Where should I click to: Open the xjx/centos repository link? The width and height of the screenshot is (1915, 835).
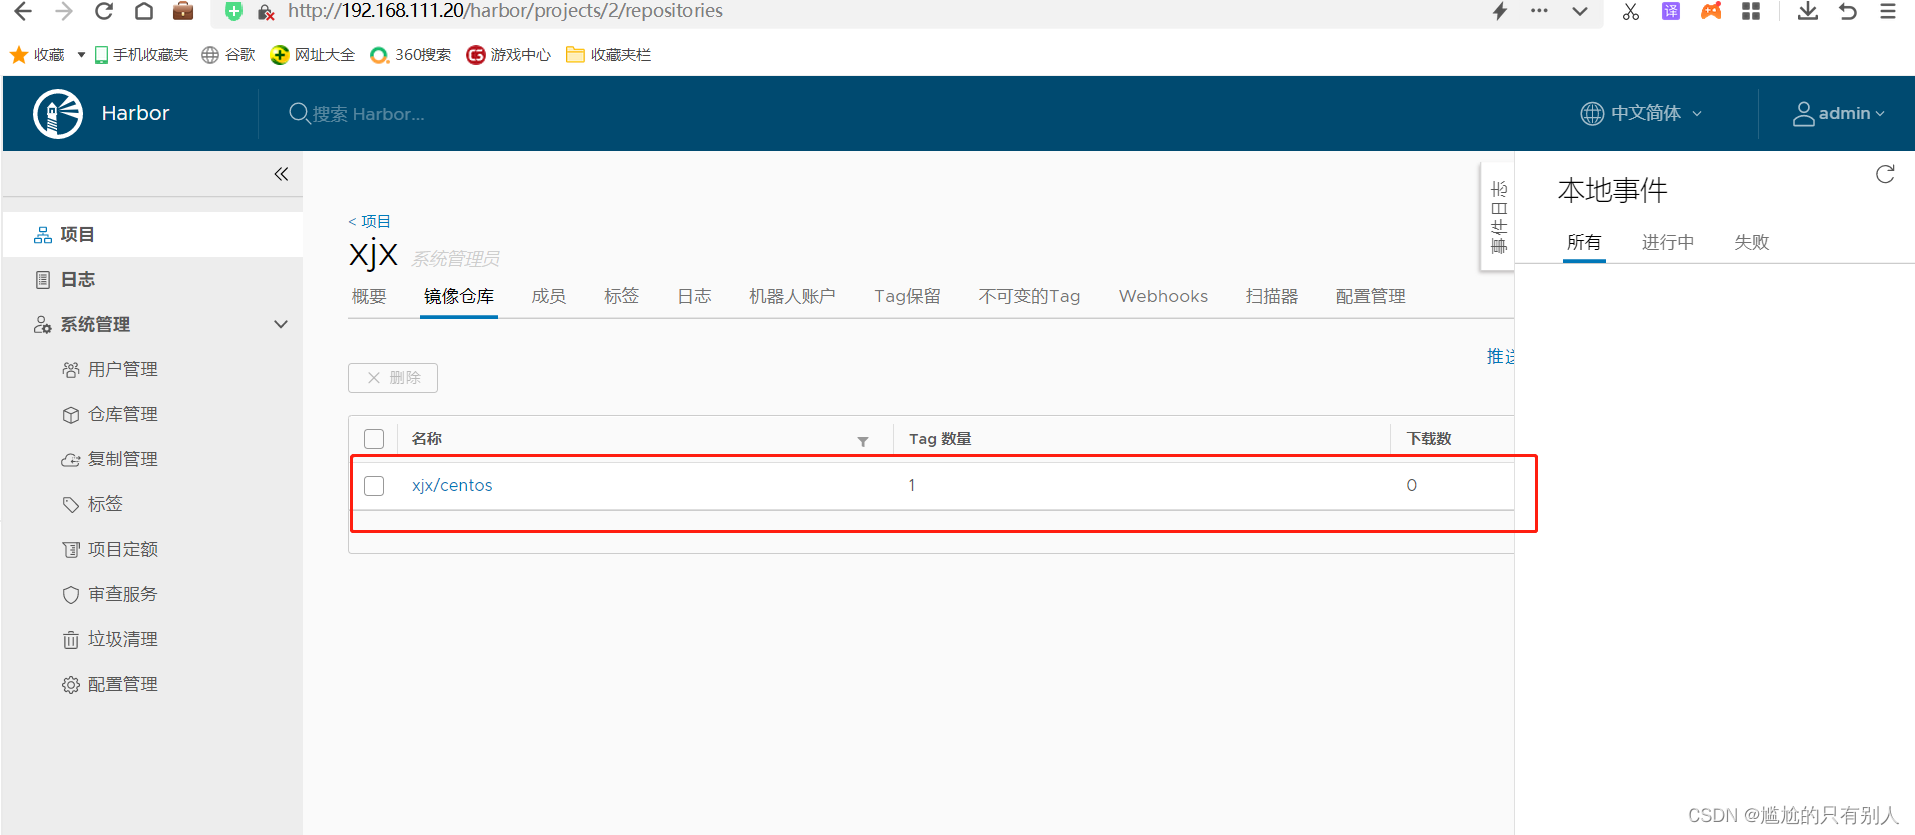(452, 485)
